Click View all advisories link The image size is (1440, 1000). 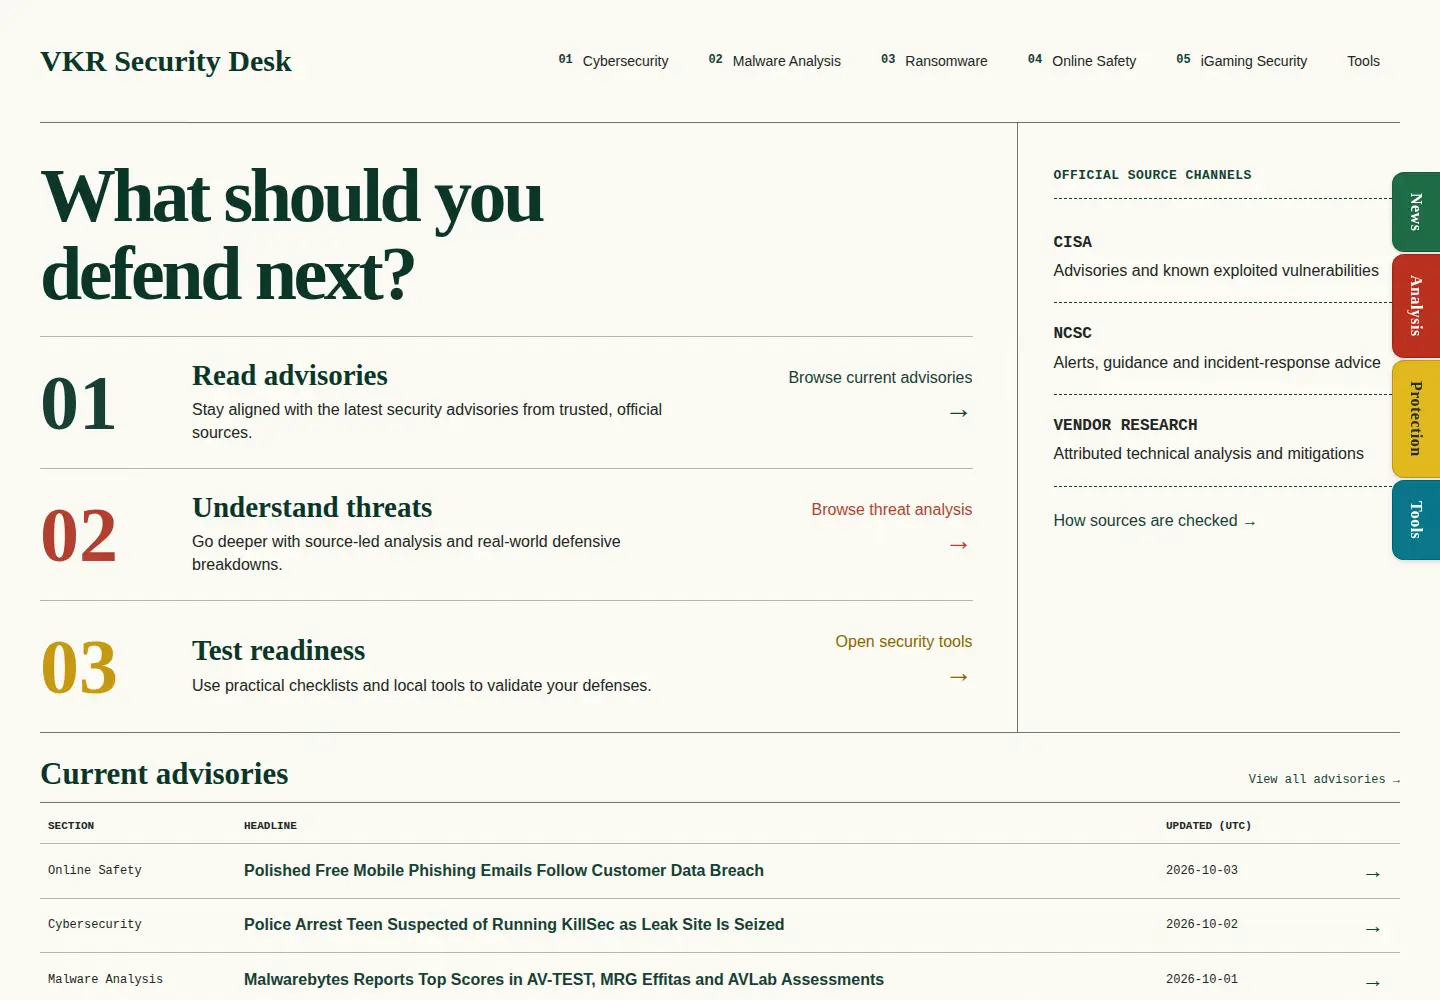point(1324,779)
